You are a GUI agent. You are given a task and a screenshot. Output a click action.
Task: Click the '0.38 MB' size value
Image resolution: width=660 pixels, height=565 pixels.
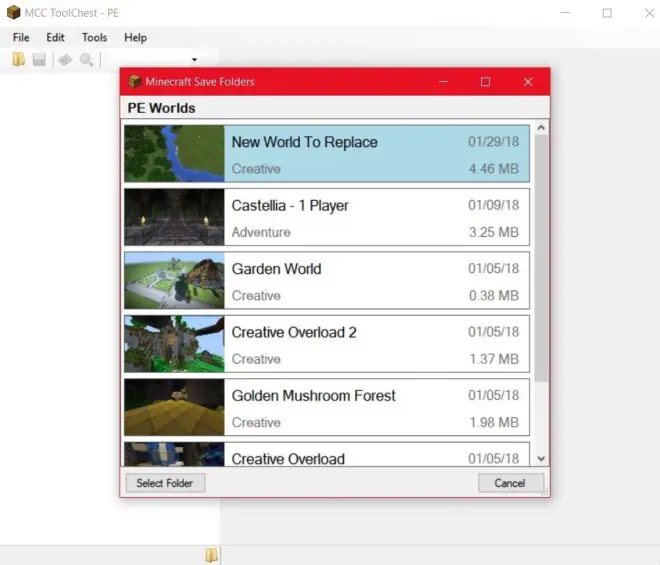494,296
